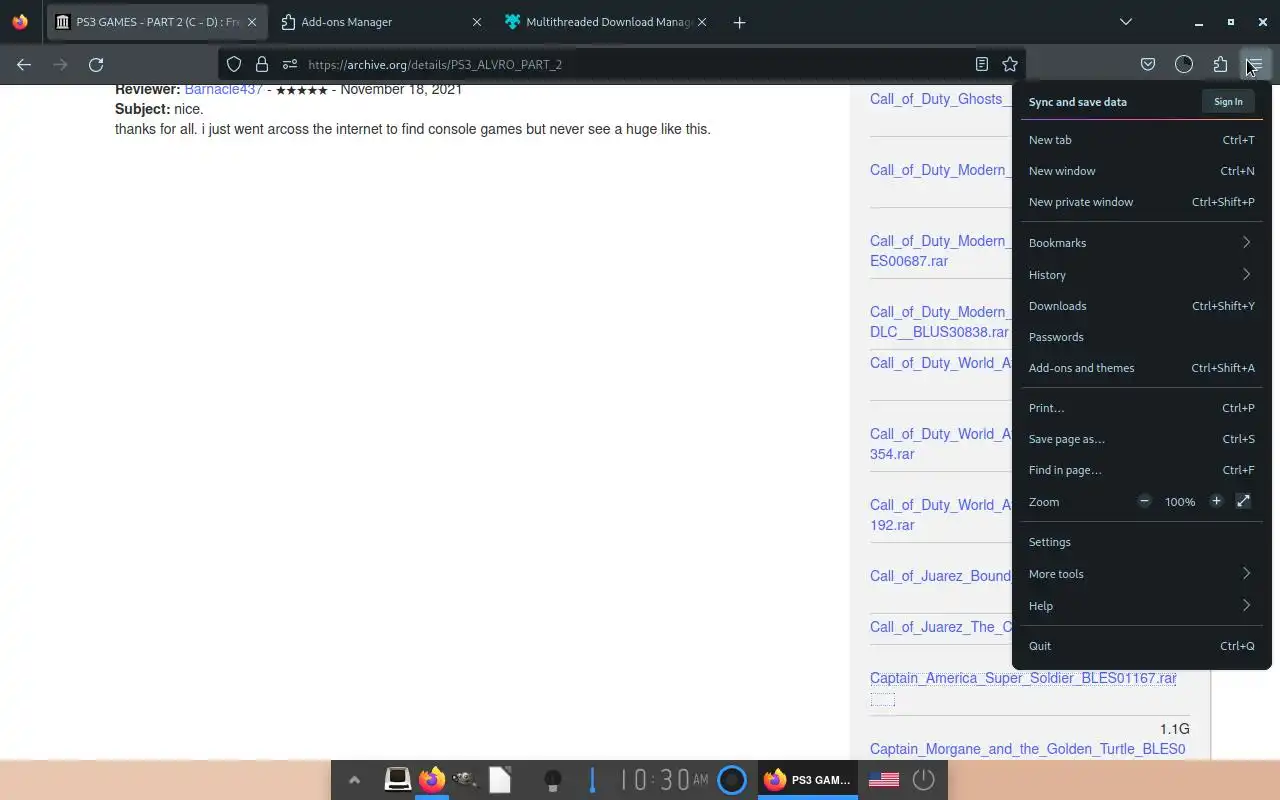Viewport: 1280px width, 800px height.
Task: Go forward with the right arrow
Action: [x=60, y=64]
